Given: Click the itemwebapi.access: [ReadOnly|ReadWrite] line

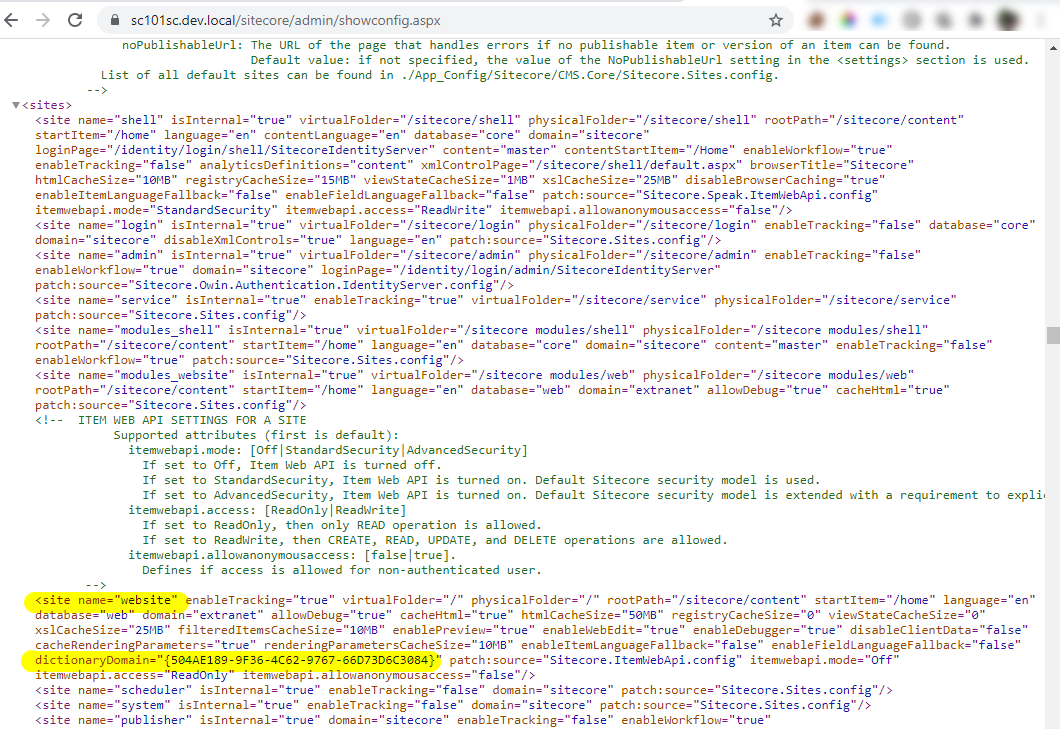Looking at the screenshot, I should pyautogui.click(x=267, y=510).
